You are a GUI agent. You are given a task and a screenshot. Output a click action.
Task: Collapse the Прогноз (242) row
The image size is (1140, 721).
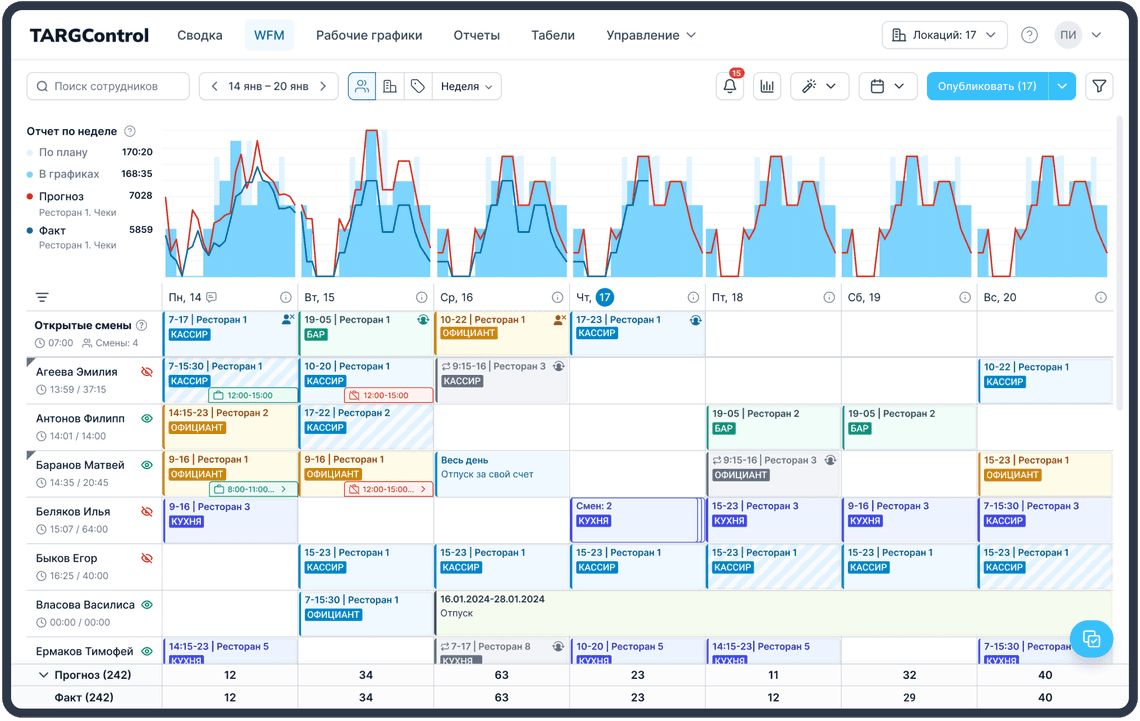pyautogui.click(x=43, y=675)
